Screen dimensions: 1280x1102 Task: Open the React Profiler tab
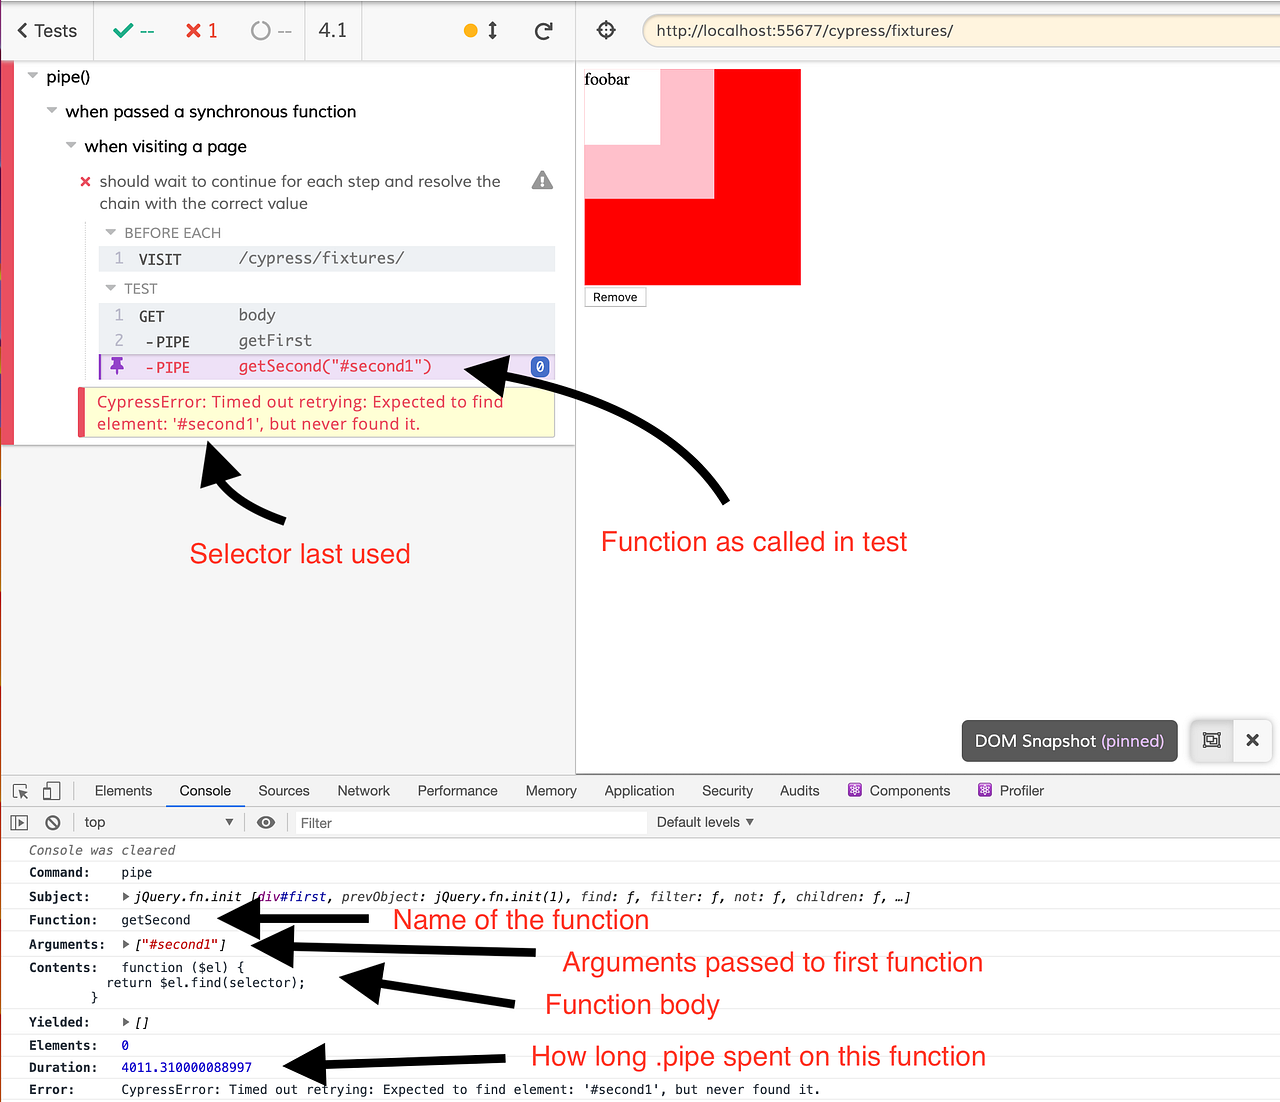click(1011, 791)
